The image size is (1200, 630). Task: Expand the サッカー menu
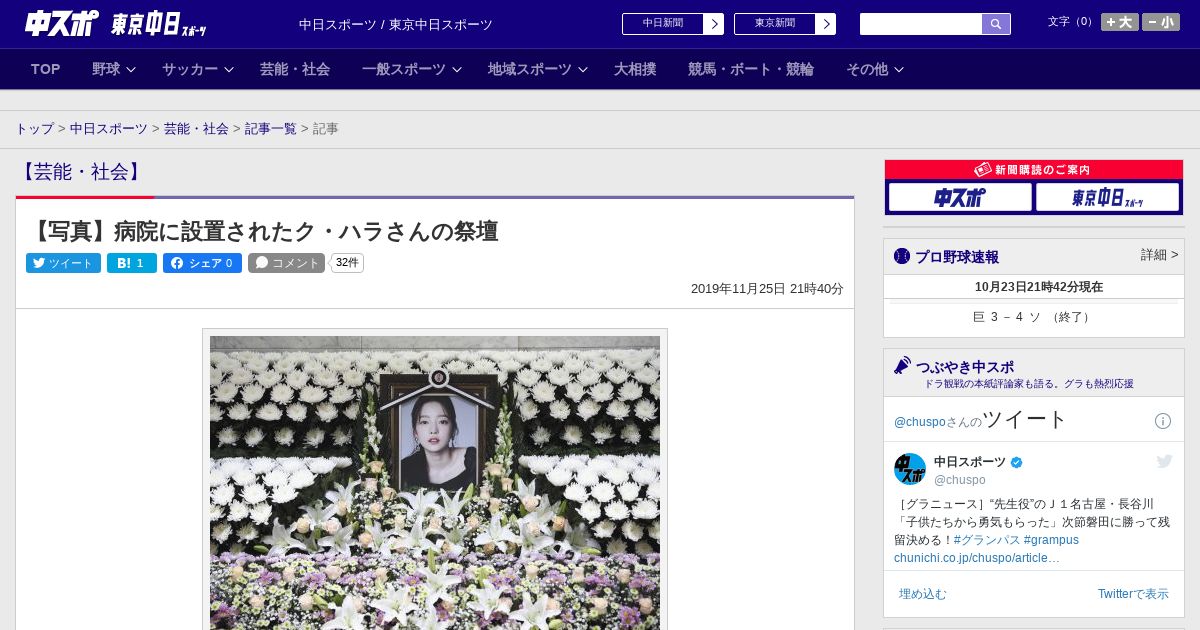198,69
